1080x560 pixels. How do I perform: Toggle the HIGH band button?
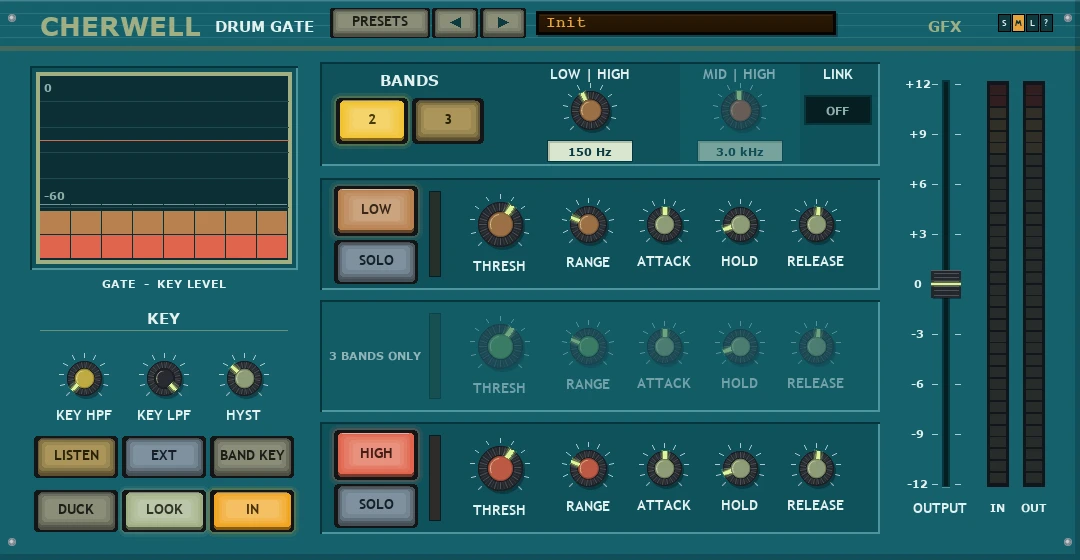376,453
